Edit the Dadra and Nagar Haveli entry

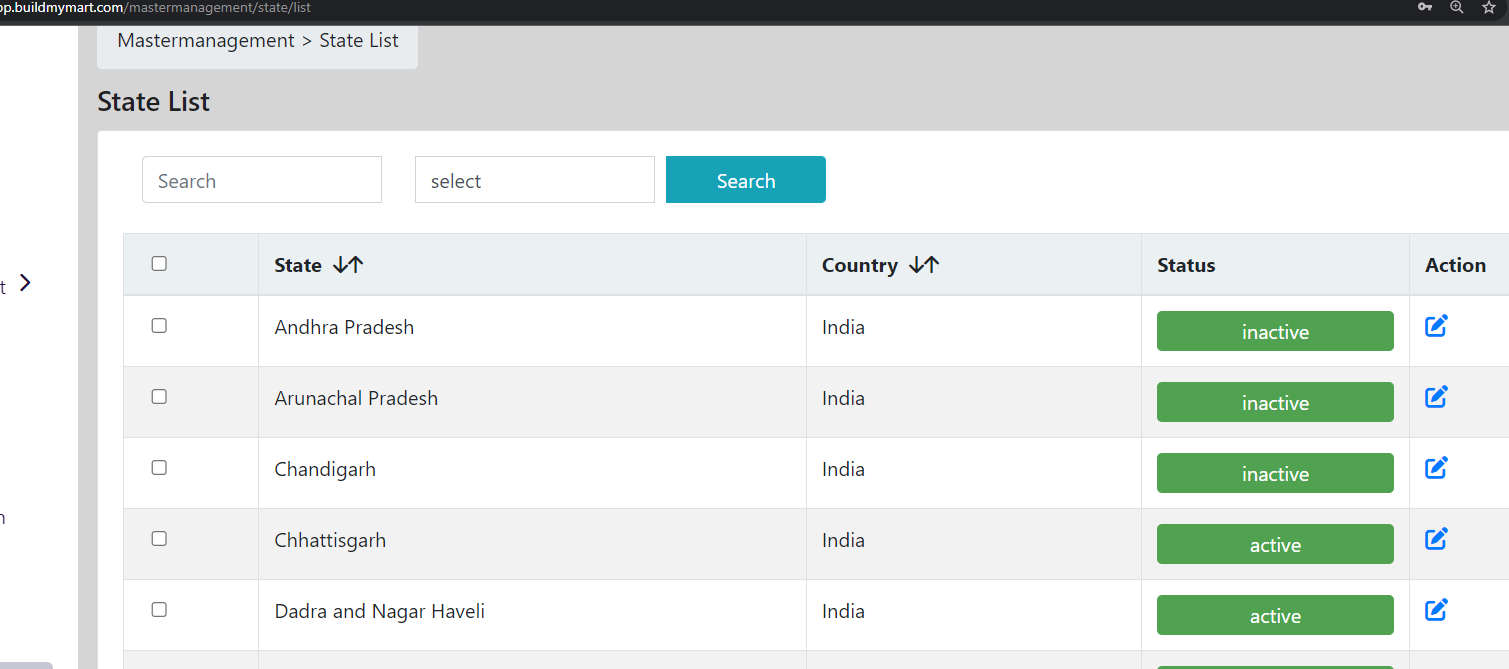[x=1436, y=610]
